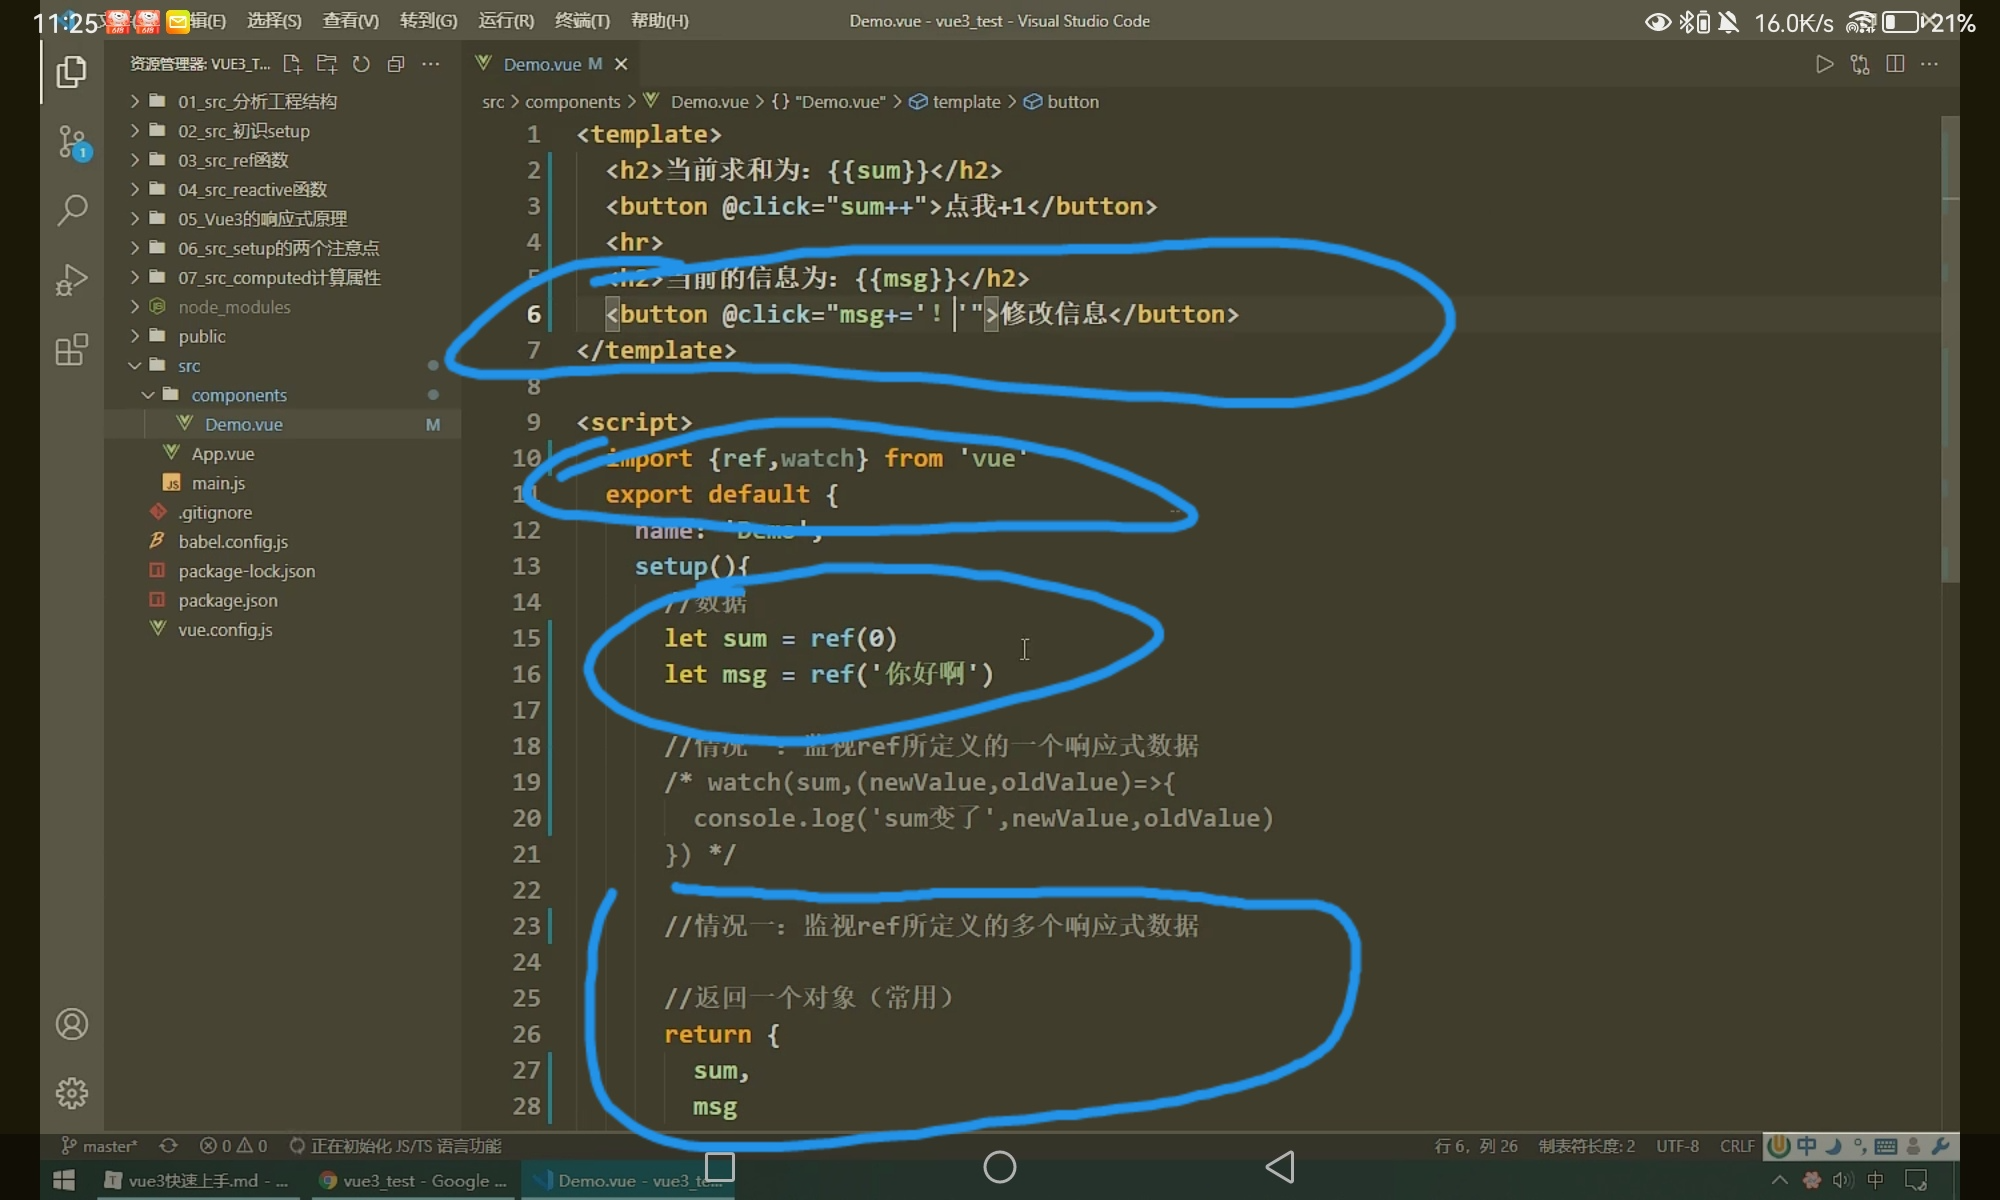Expand the 03_src_ref函数 folder

[233, 160]
